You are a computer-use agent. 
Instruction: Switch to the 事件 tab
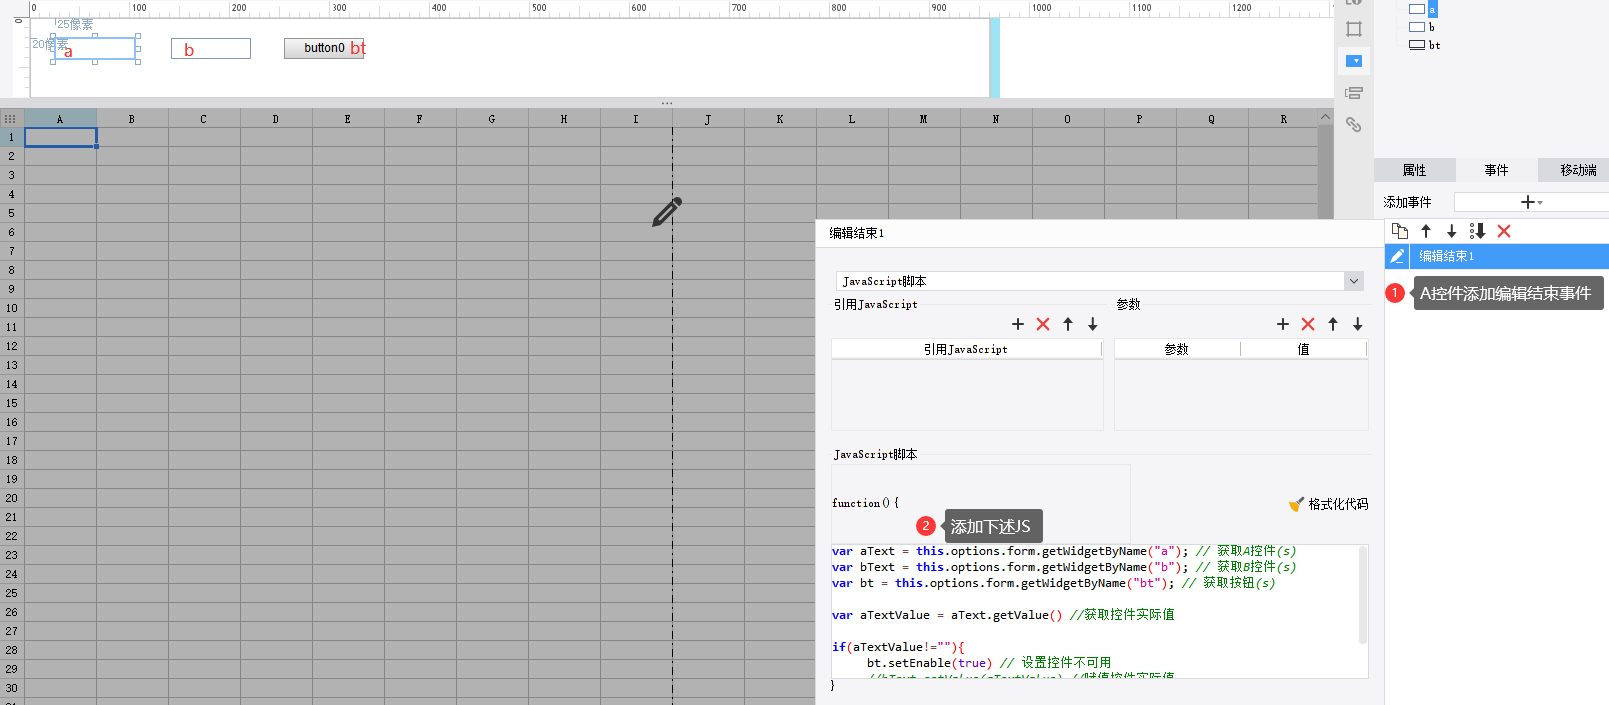[x=1496, y=170]
